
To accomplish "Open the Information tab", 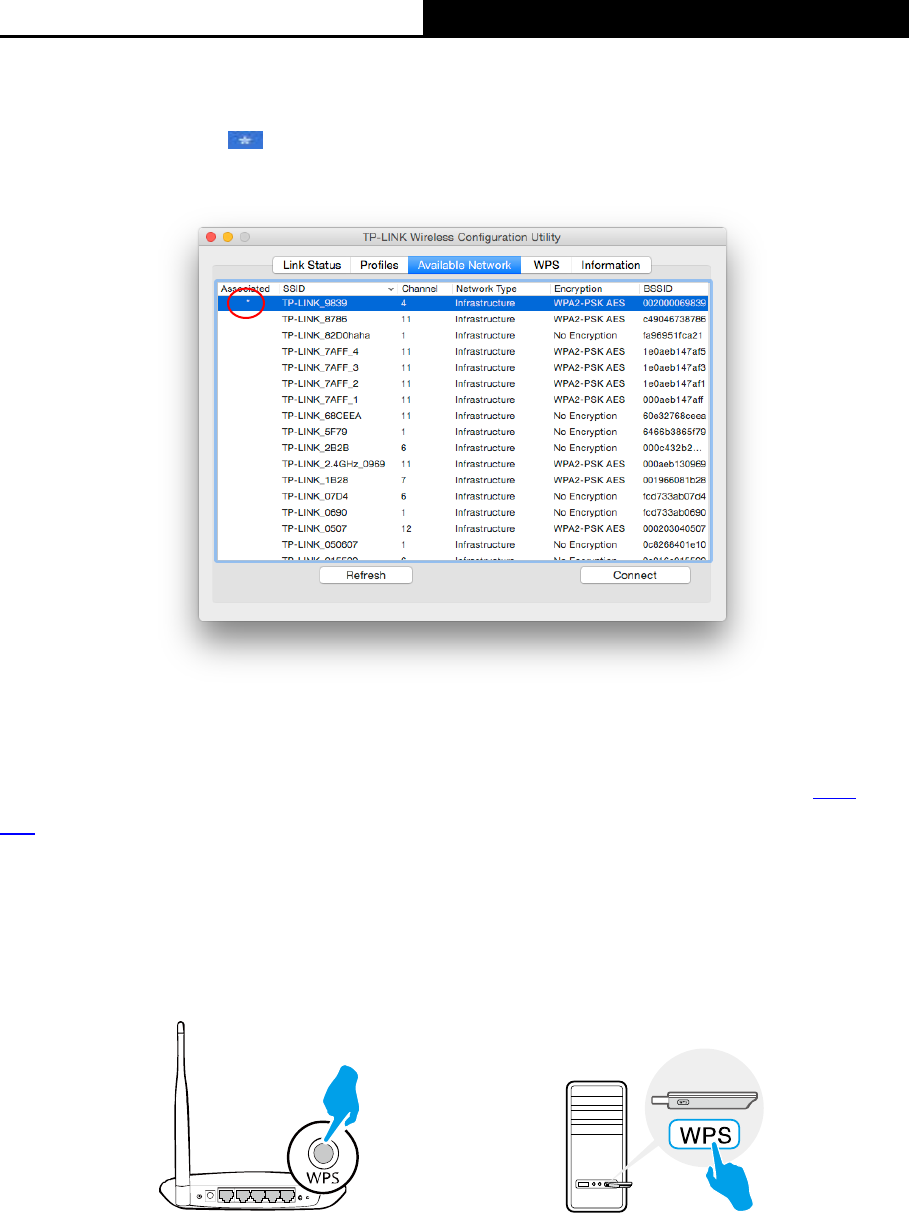I will (611, 265).
